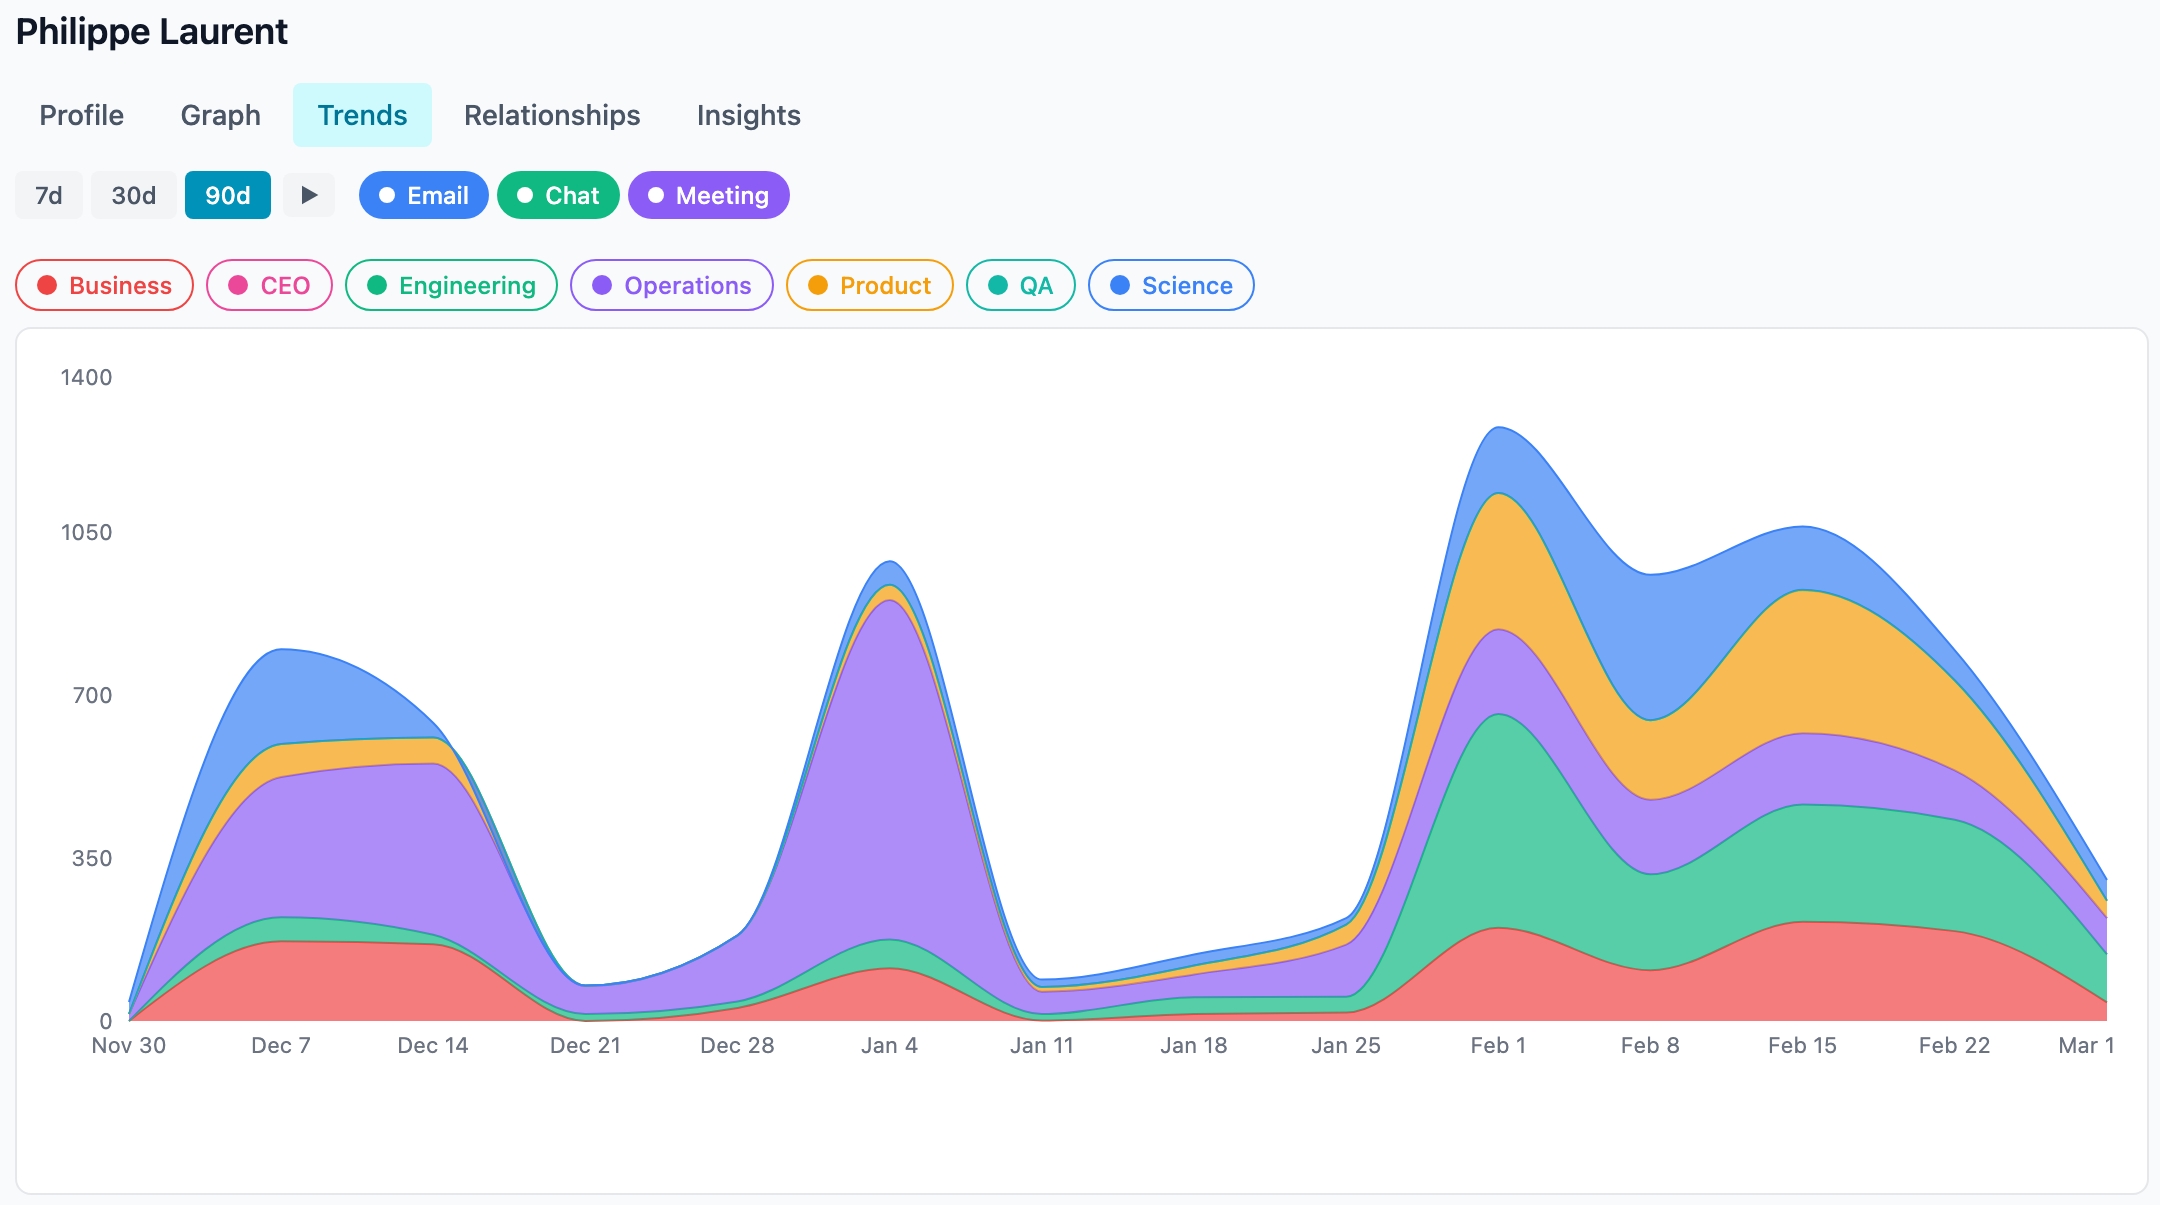Screen dimensions: 2160x1205
Task: Click the pink dot icon in the CEO filter
Action: [x=239, y=285]
